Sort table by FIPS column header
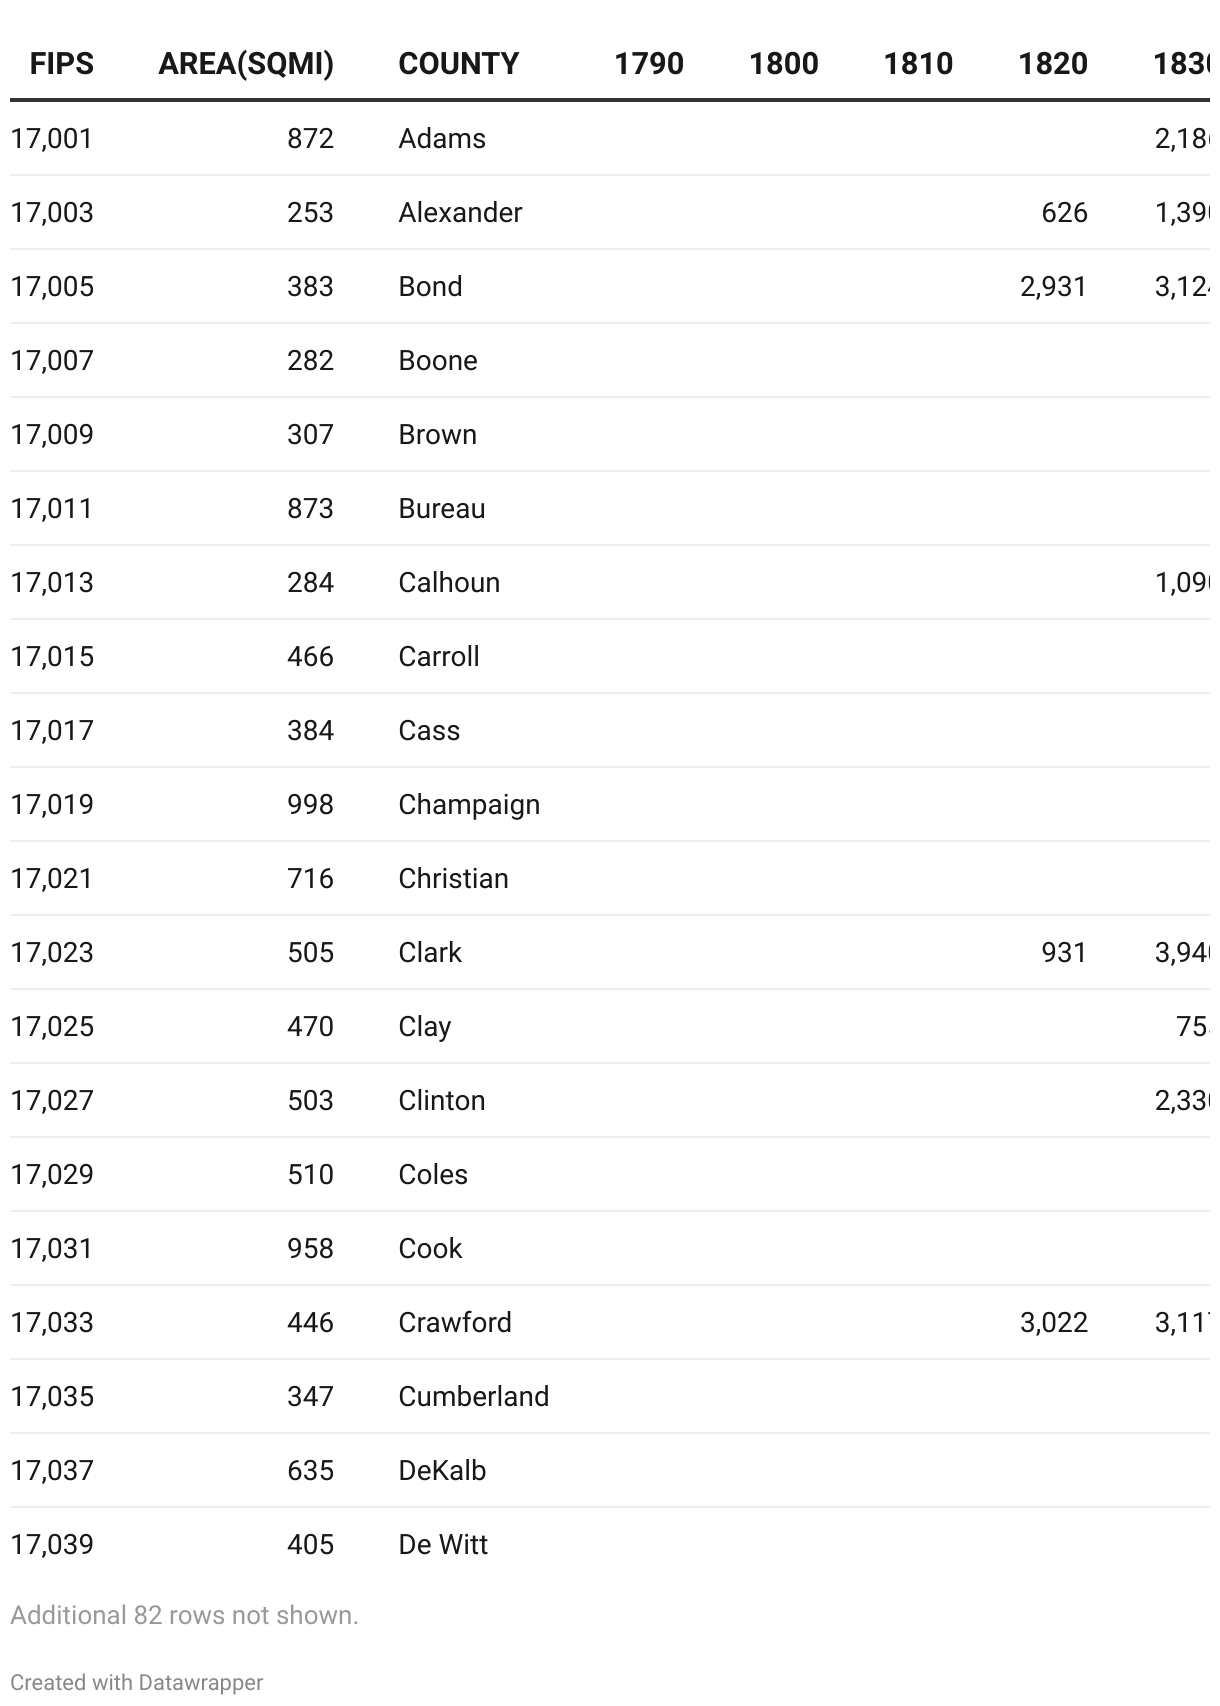The image size is (1220, 1706). [61, 64]
